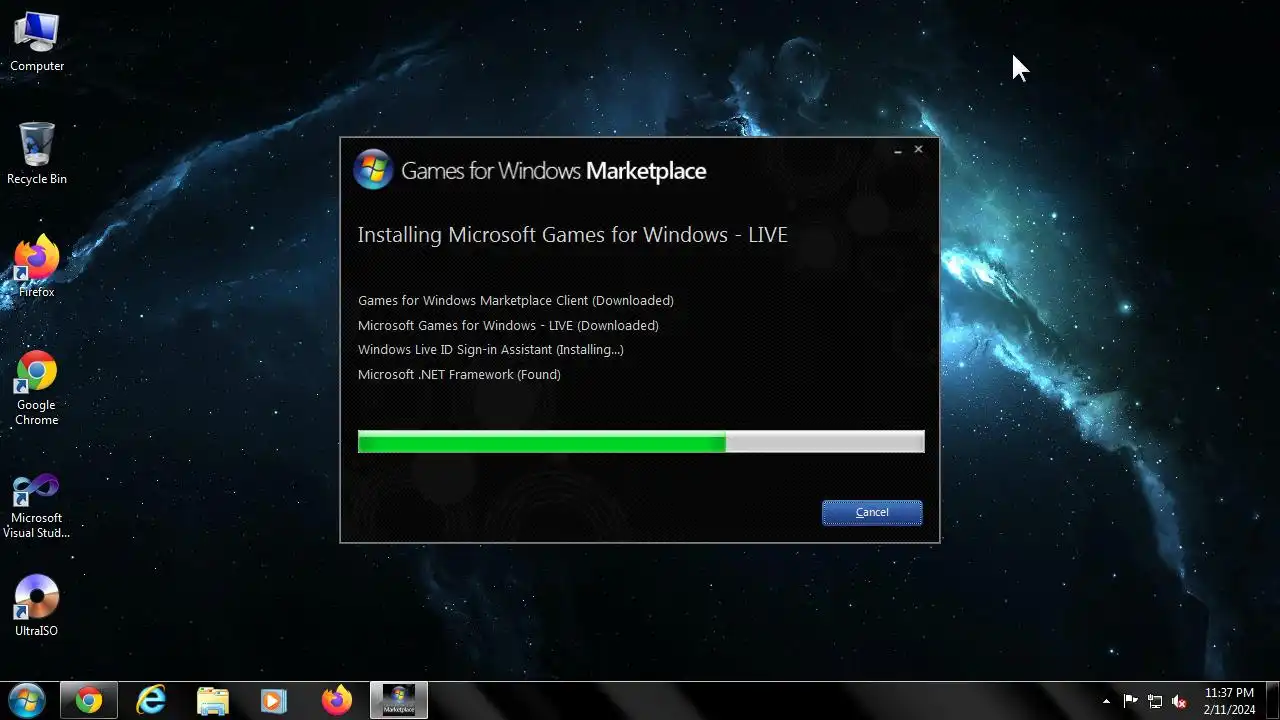Click the 'Games for Windows Marketplace' header title
Viewport: 1280px width, 720px height.
click(x=553, y=171)
